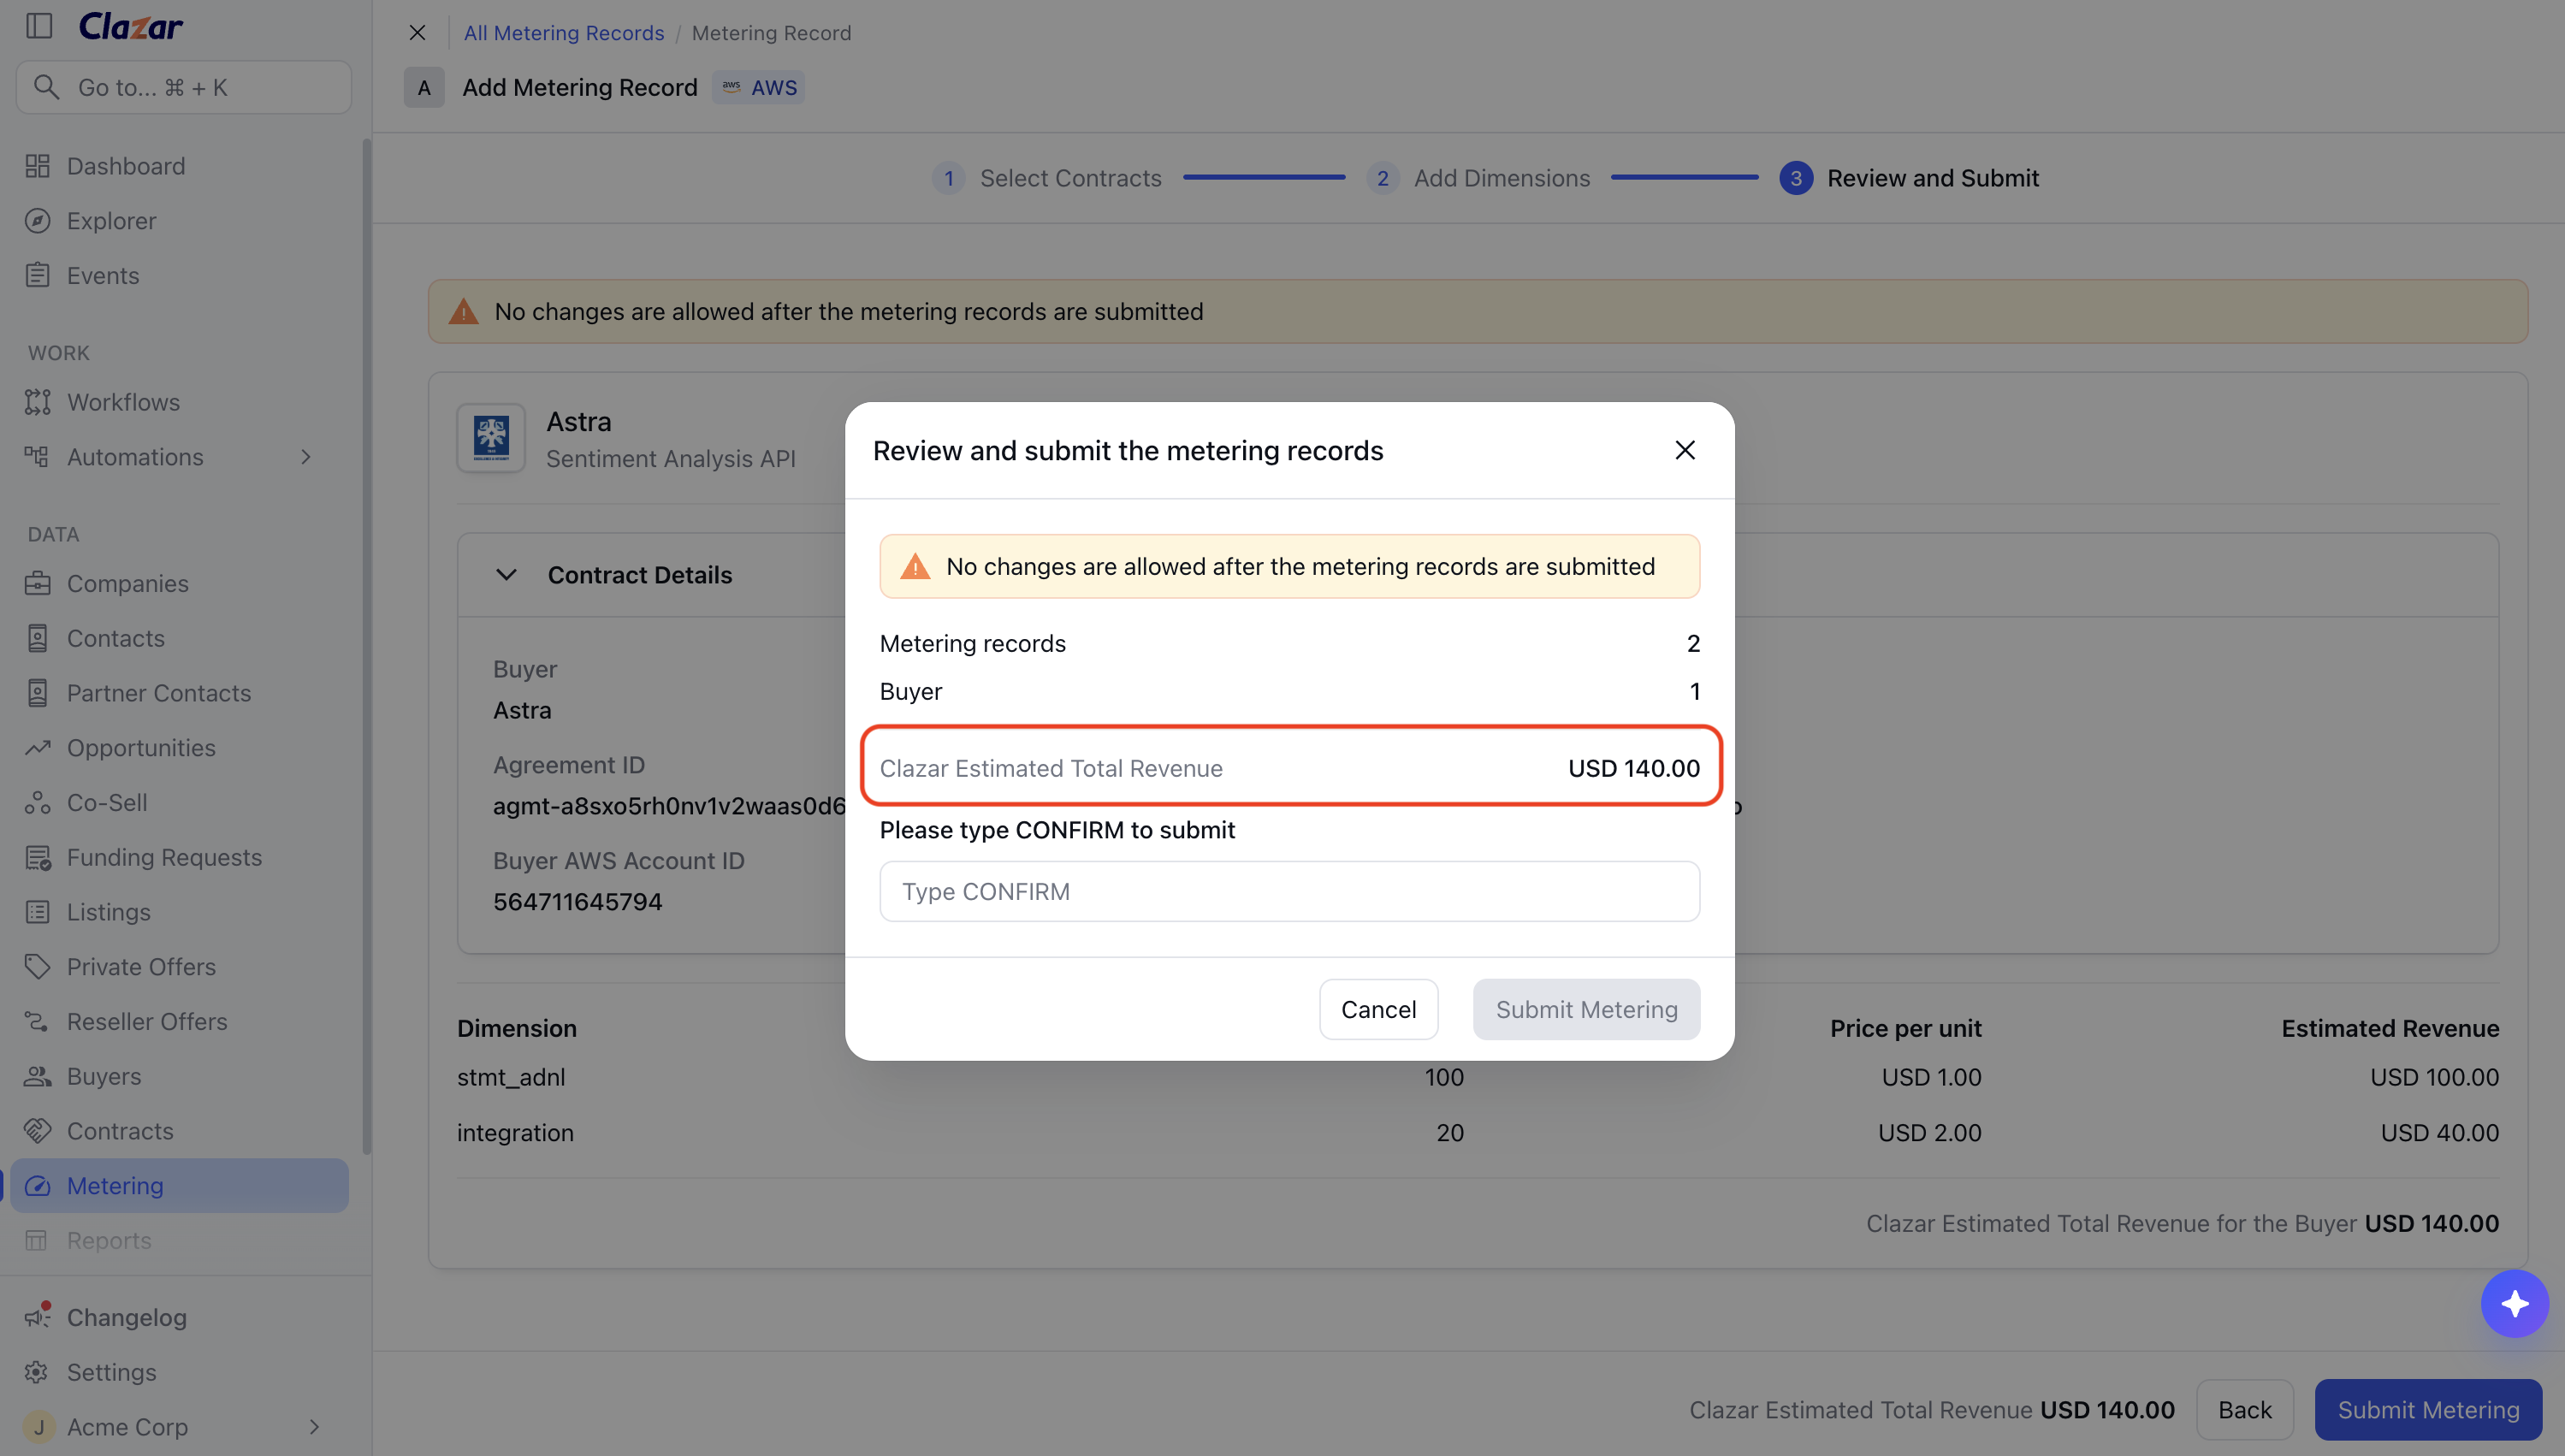Open the Contracts handshake icon
This screenshot has width=2565, height=1456.
coord(38,1131)
